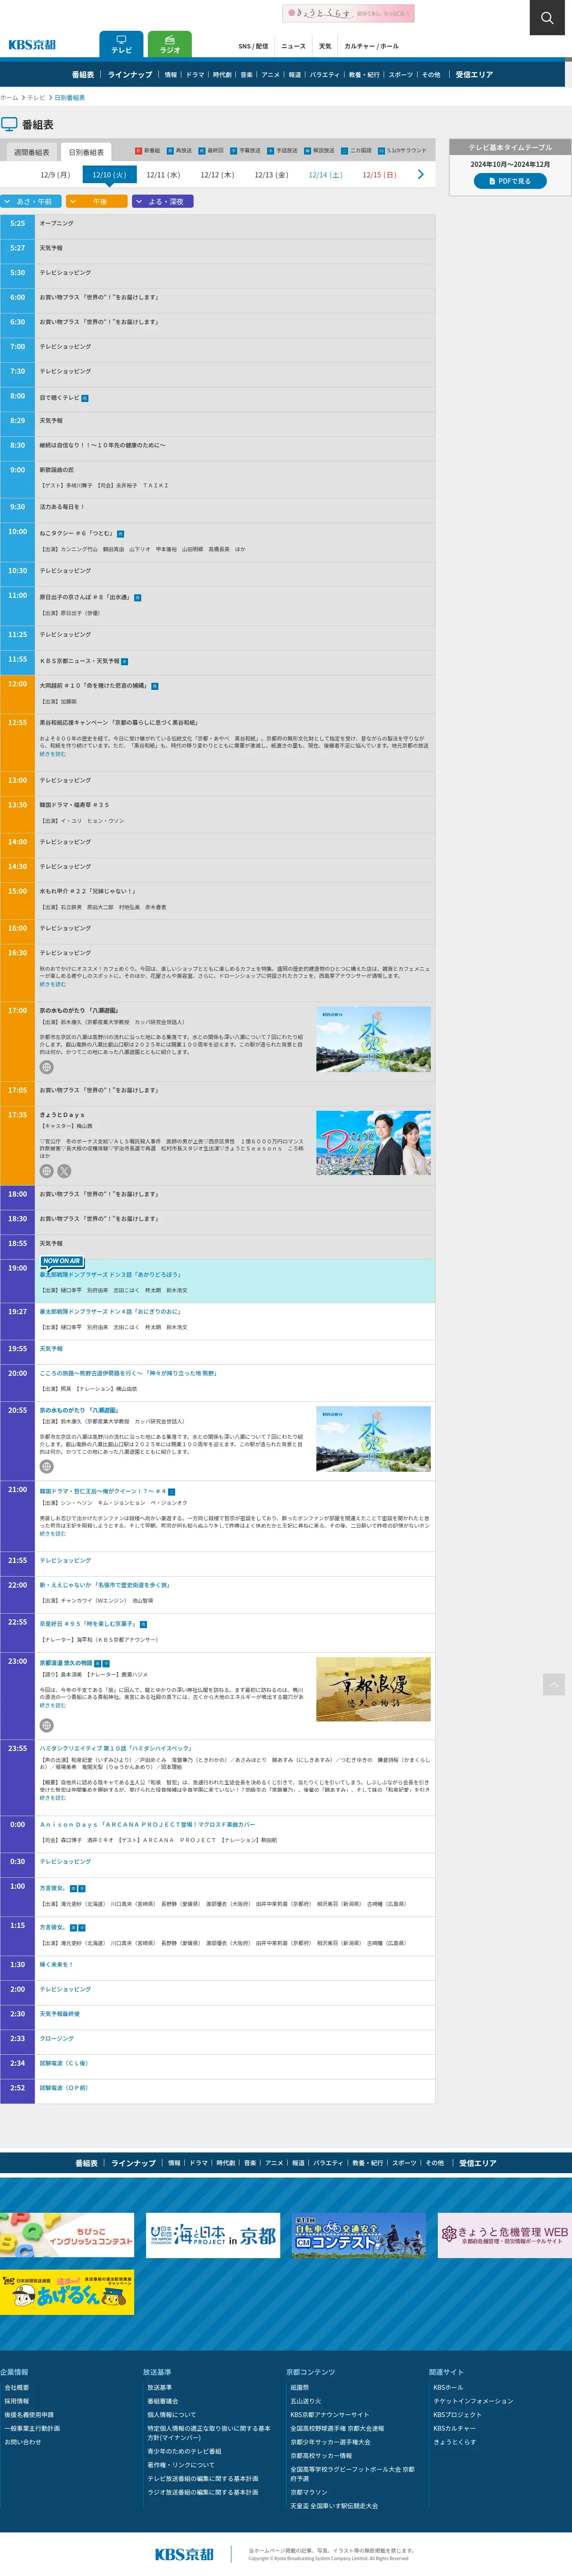Open ラインナップ in the top navy navigation bar
The height and width of the screenshot is (2576, 572).
(x=130, y=75)
